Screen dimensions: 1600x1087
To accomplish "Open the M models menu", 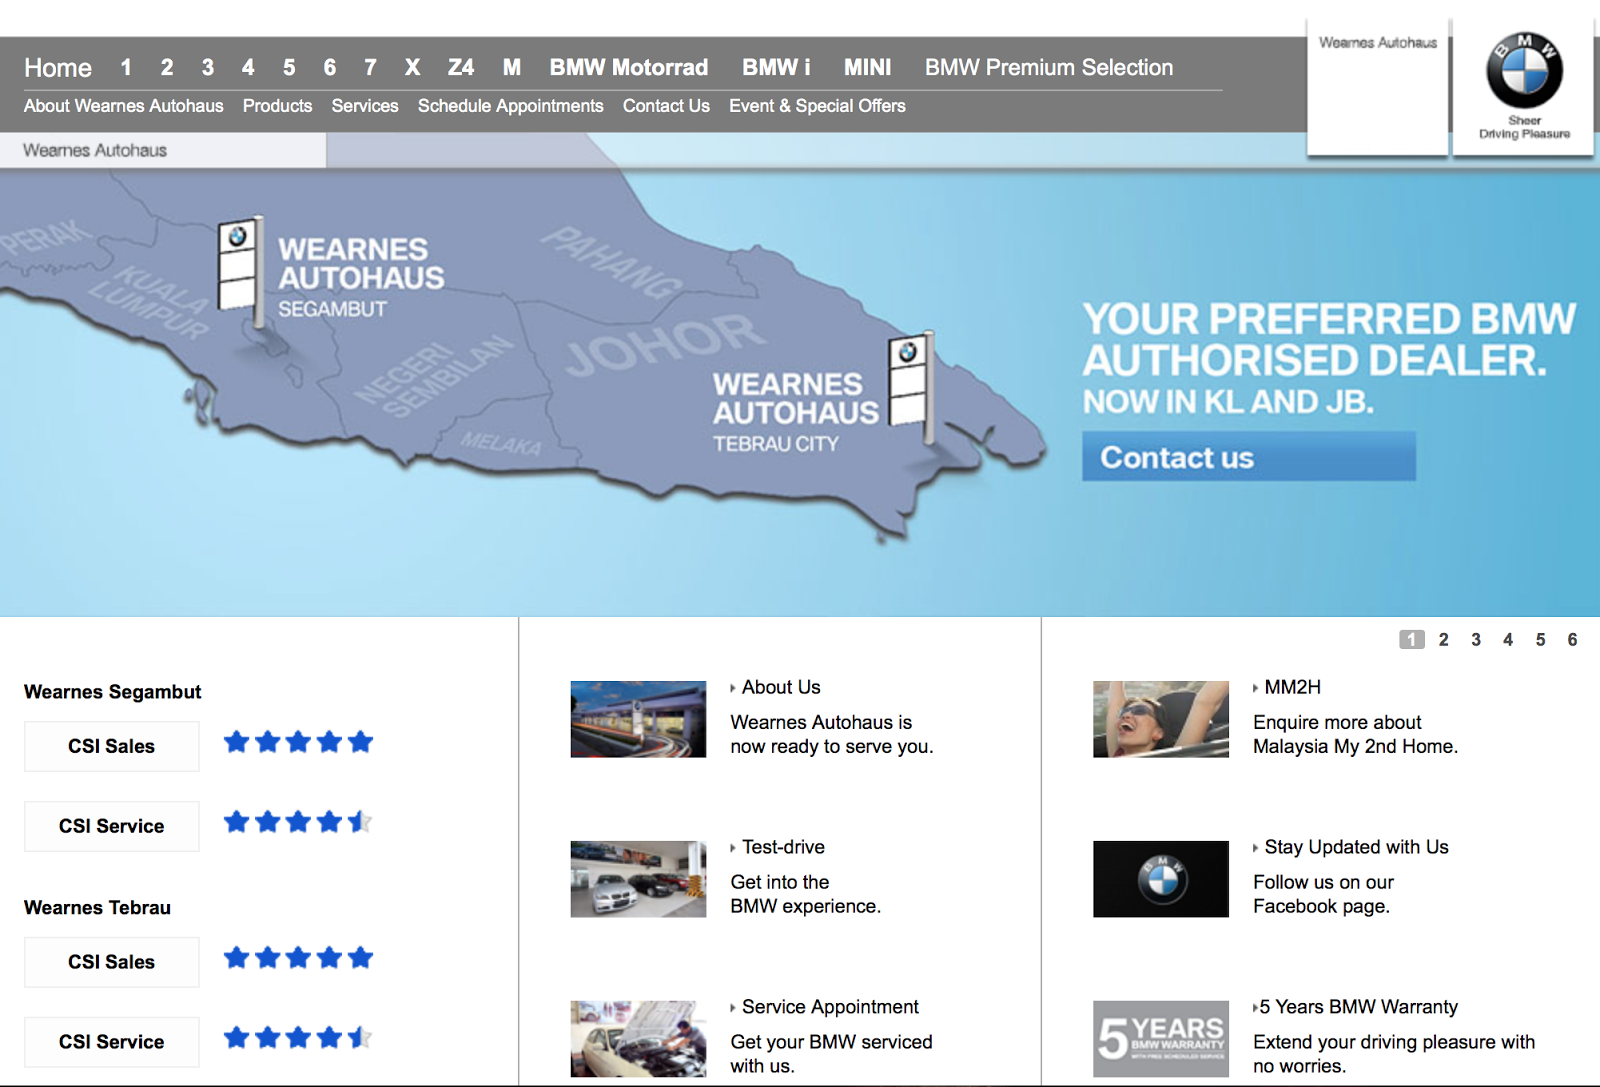I will [x=512, y=67].
